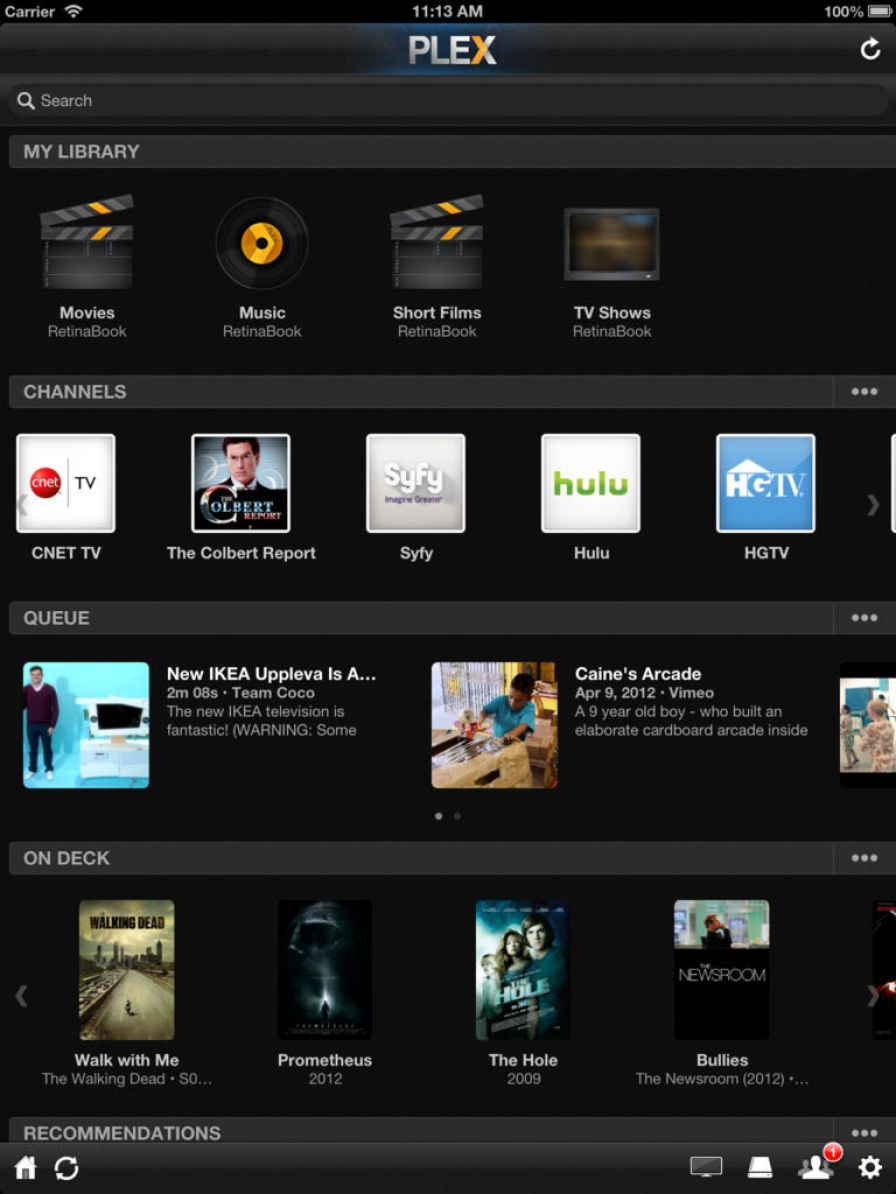Play the Caine's Arcade queue item
This screenshot has height=1194, width=896.
click(492, 724)
